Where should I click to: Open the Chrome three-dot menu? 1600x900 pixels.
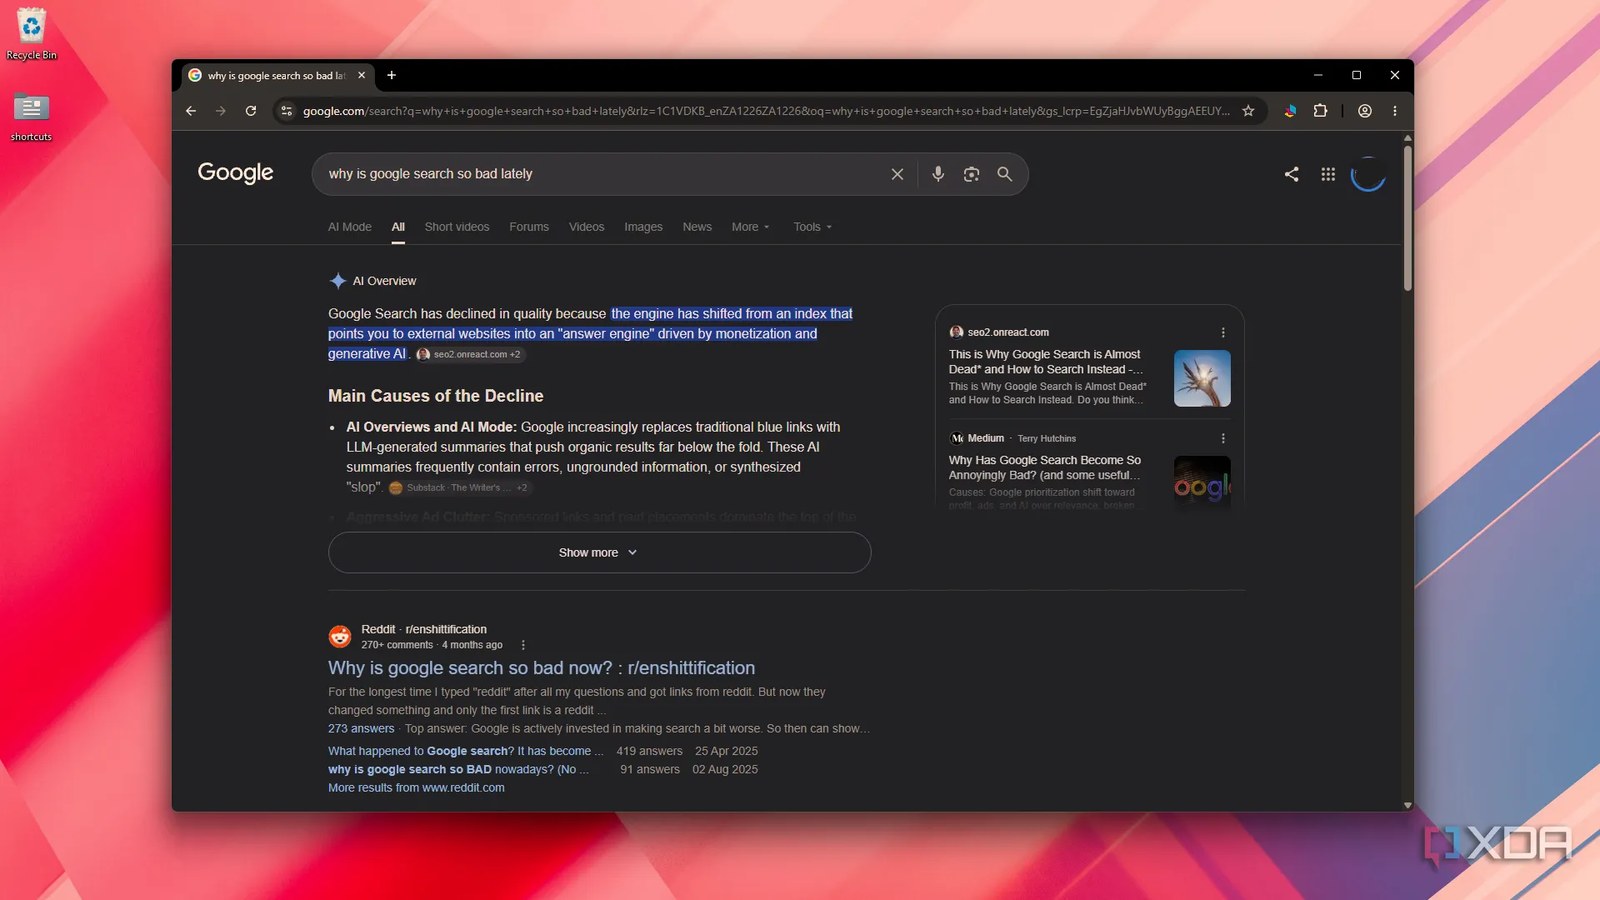tap(1394, 111)
